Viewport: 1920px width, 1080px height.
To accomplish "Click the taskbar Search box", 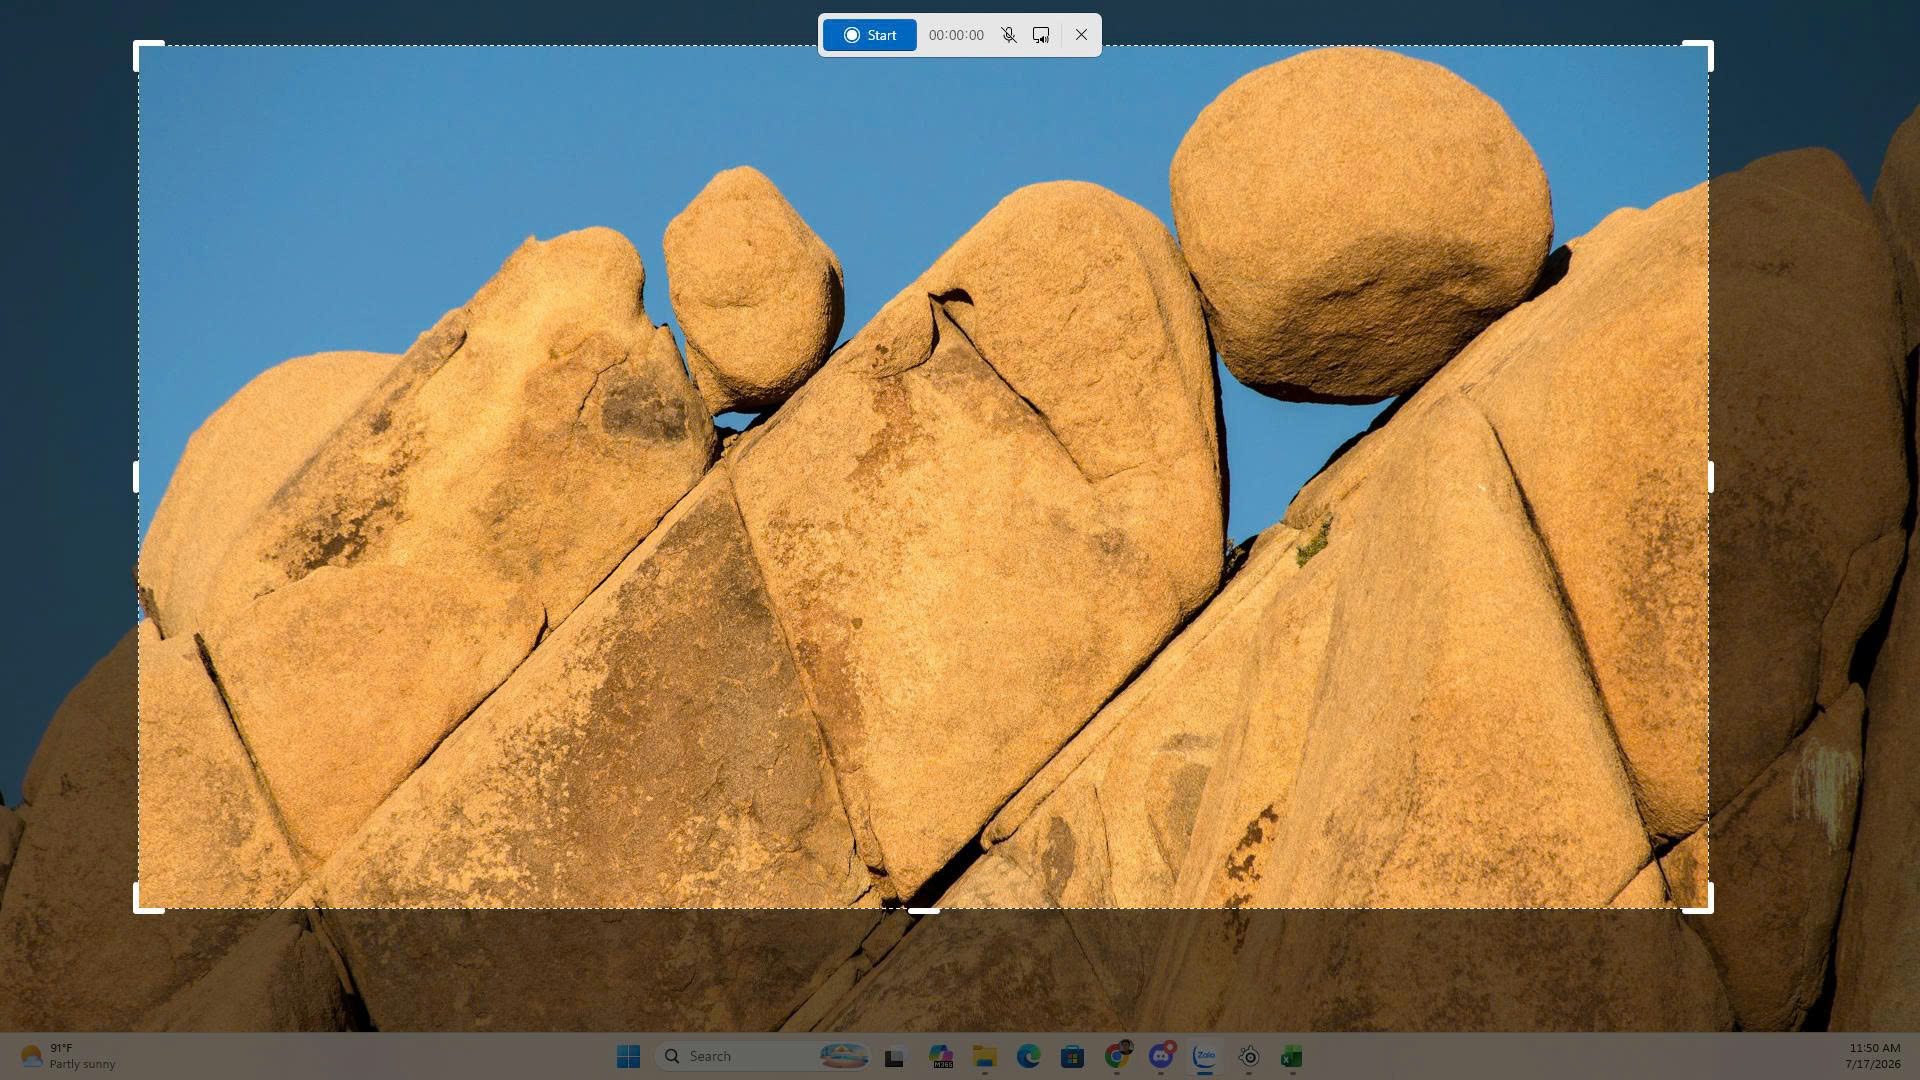I will click(x=763, y=1056).
